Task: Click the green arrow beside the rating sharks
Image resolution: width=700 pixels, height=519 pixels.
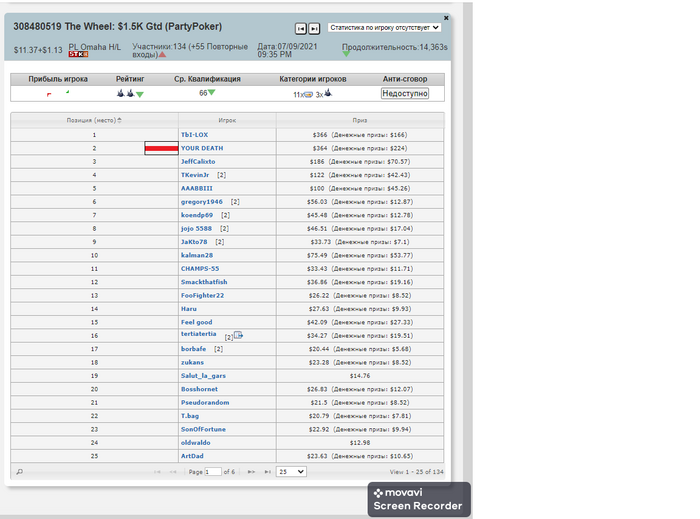Action: [140, 94]
